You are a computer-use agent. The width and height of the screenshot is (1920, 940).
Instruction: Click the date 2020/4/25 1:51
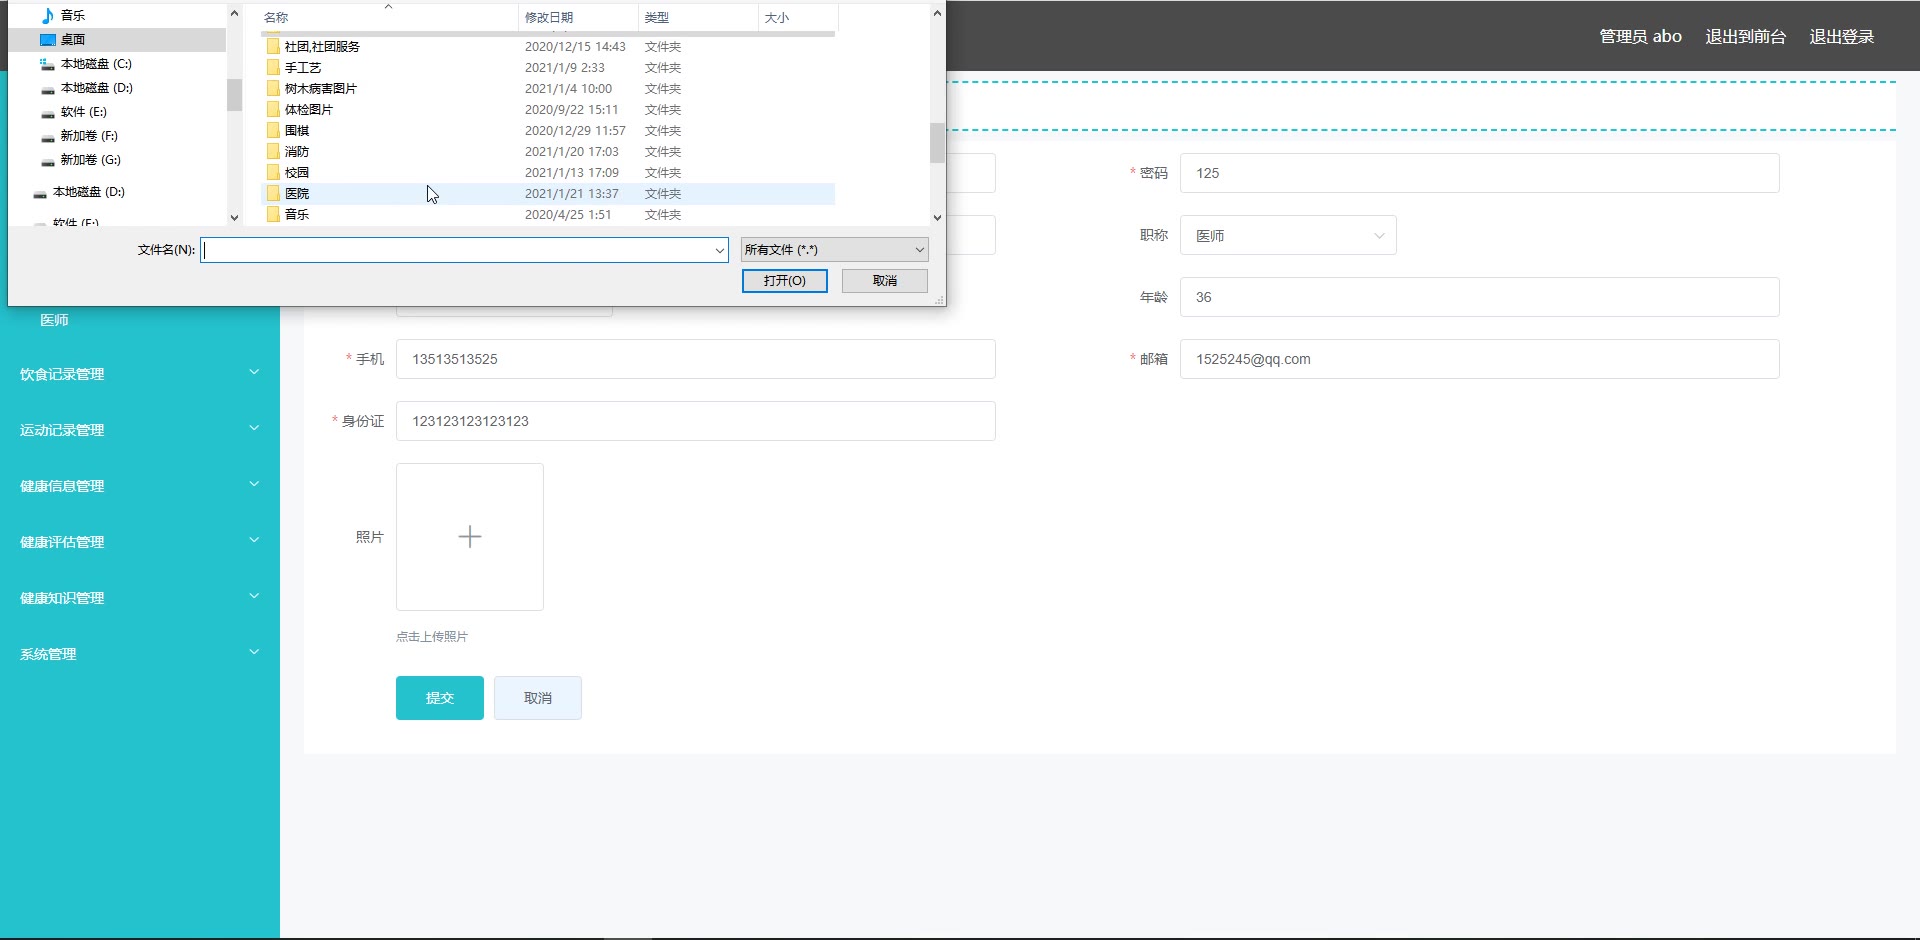[568, 214]
